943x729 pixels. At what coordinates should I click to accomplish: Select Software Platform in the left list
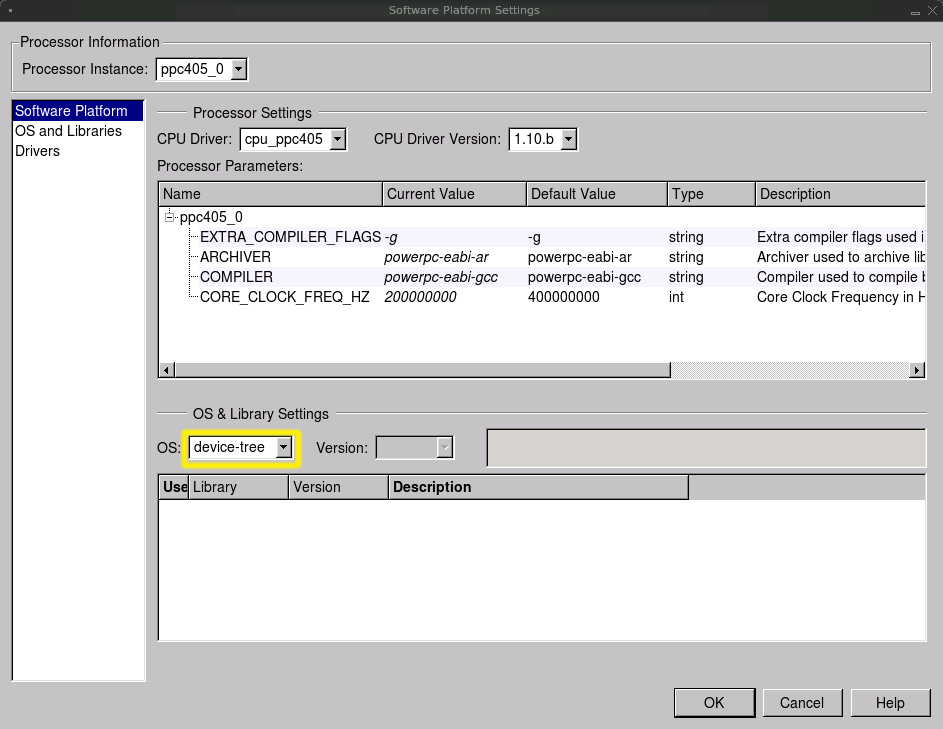coord(78,111)
